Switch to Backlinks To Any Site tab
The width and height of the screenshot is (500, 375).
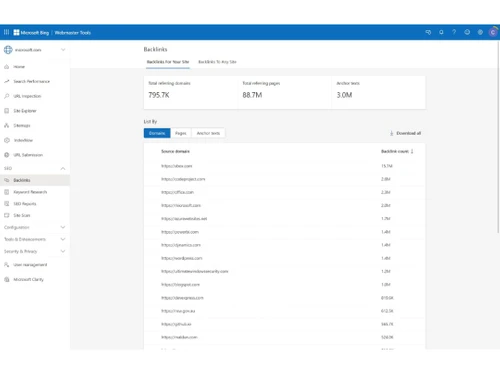point(217,62)
